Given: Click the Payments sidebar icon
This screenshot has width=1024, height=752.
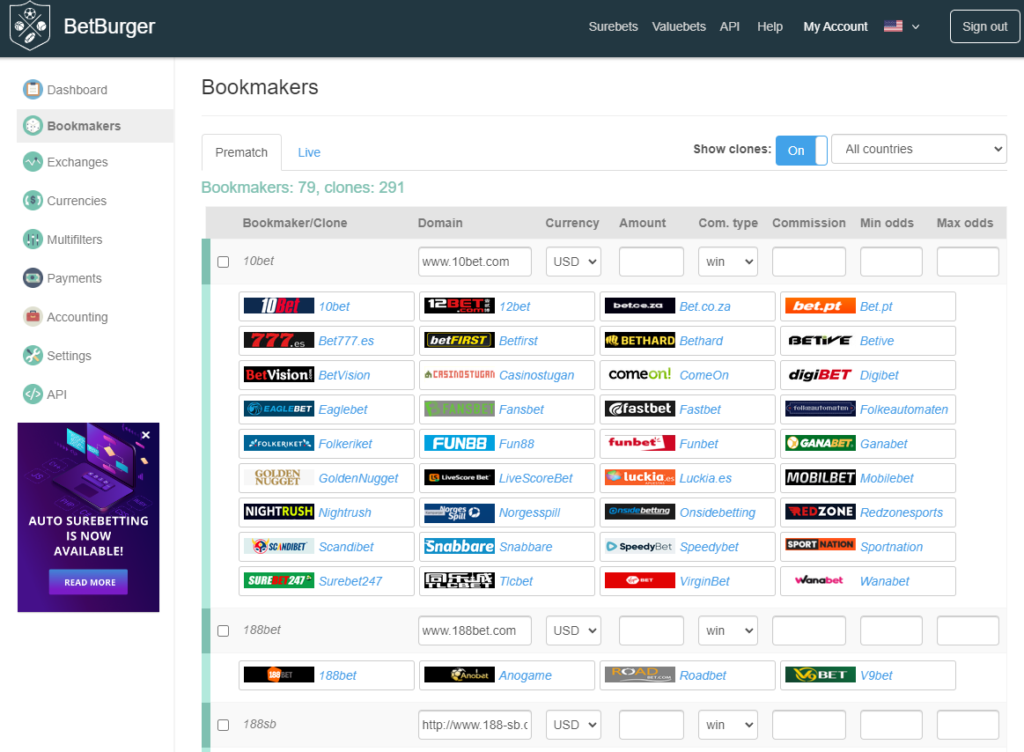Looking at the screenshot, I should click(x=32, y=278).
